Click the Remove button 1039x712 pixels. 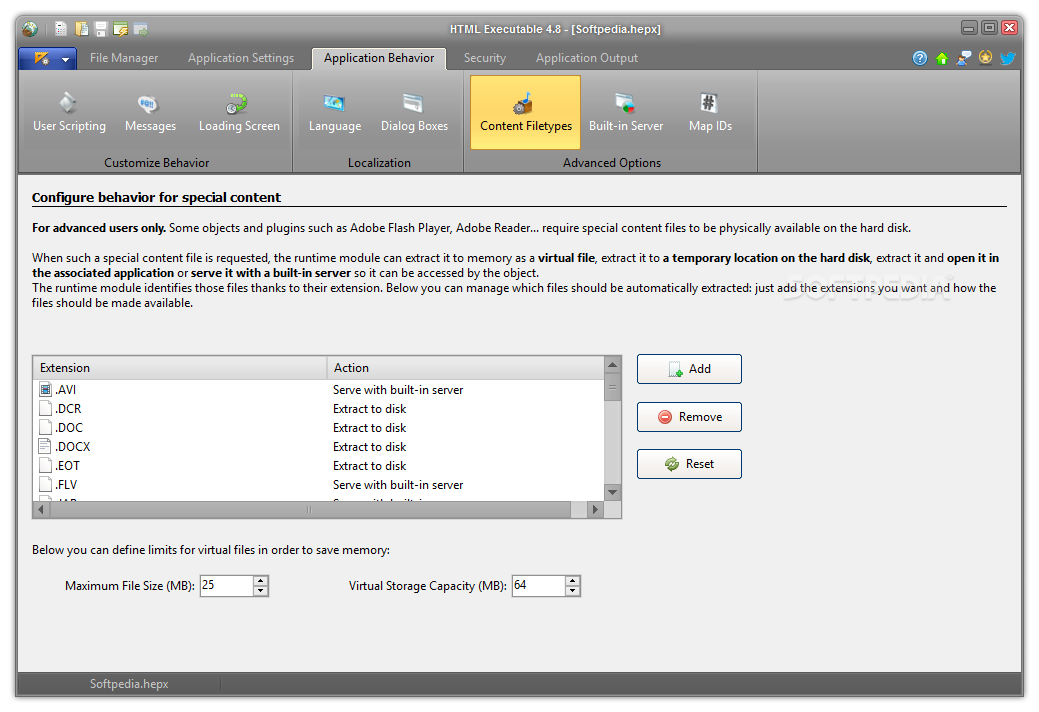[689, 417]
